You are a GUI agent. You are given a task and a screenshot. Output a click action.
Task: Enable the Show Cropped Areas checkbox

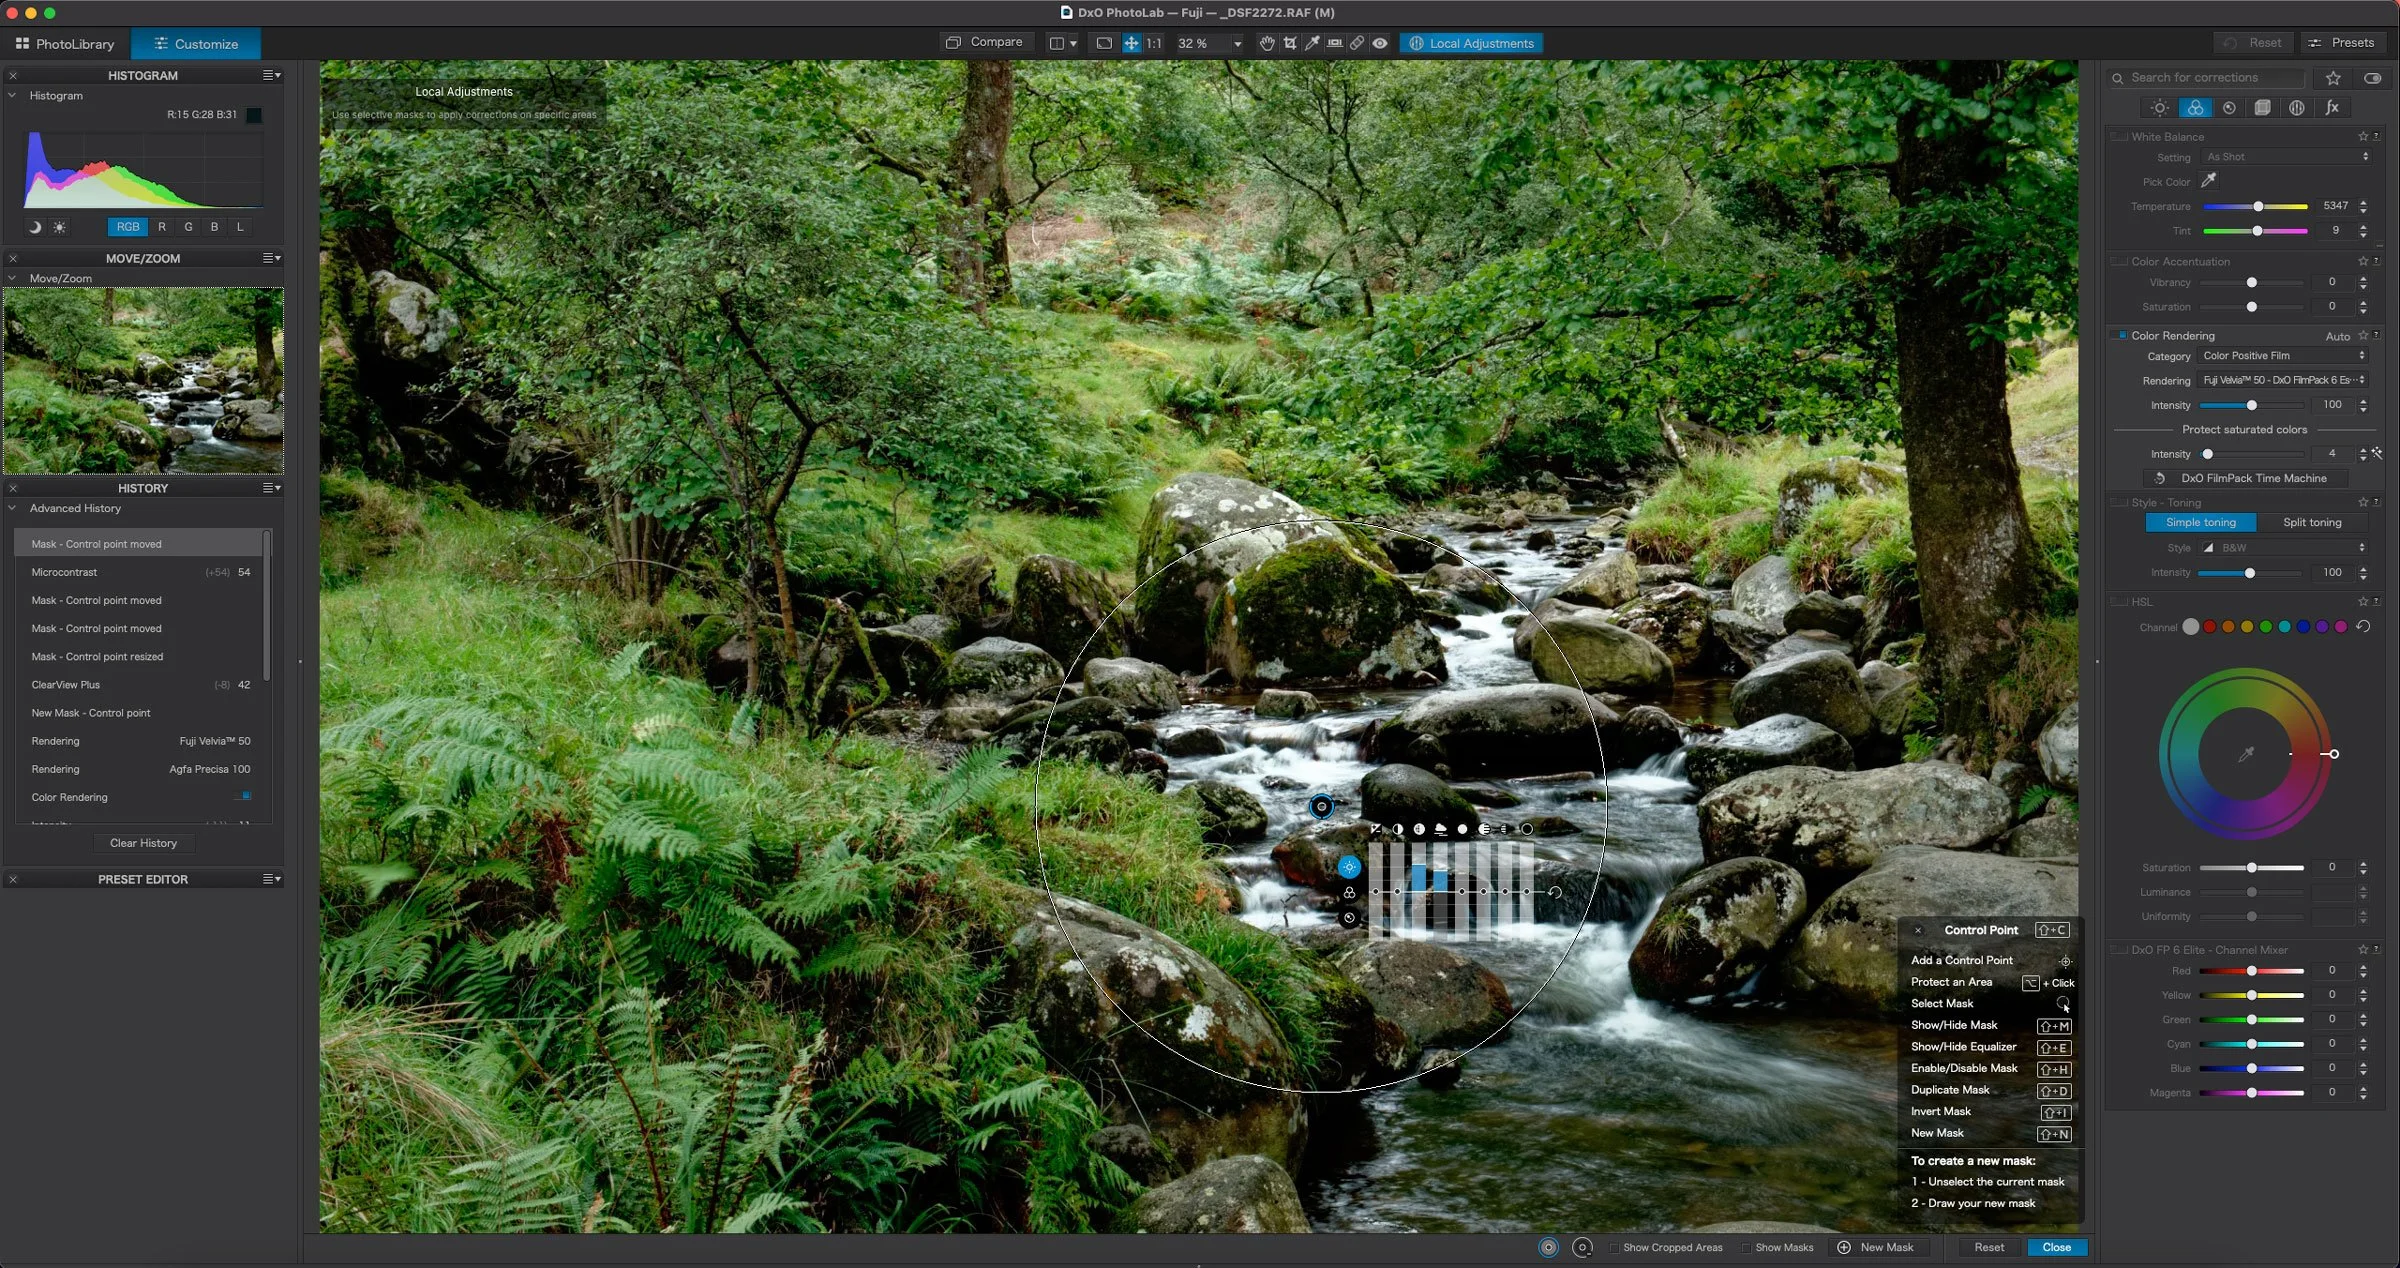pos(1614,1247)
